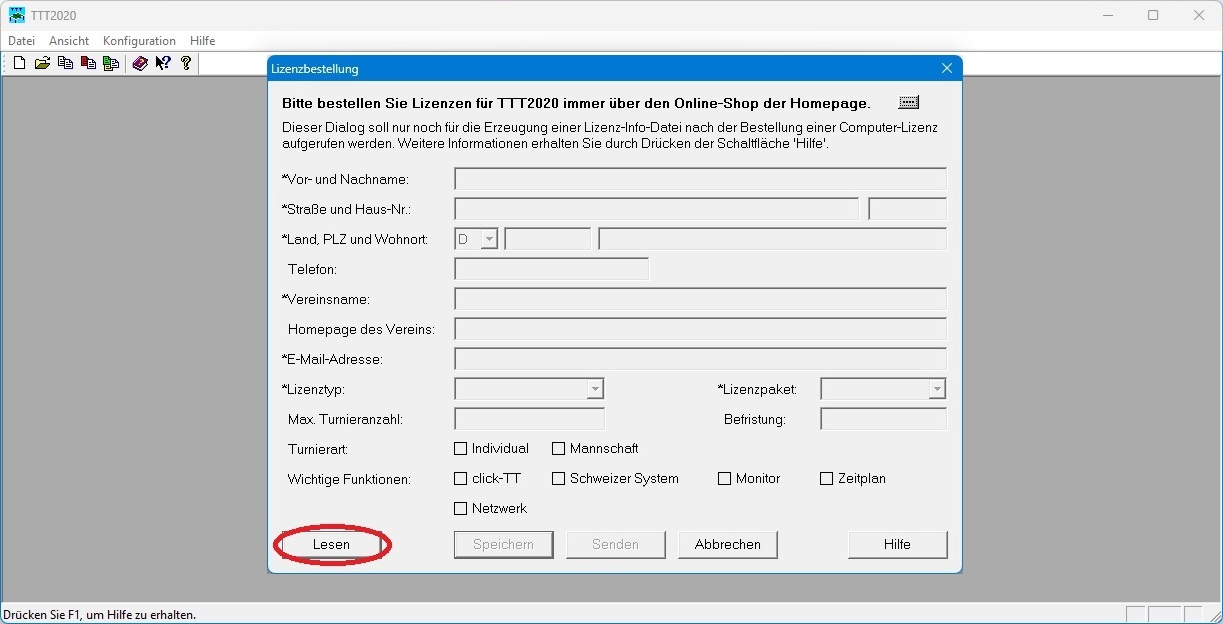This screenshot has height=624, width=1223.
Task: Open the Hilfe menu in menu bar
Action: pos(203,41)
